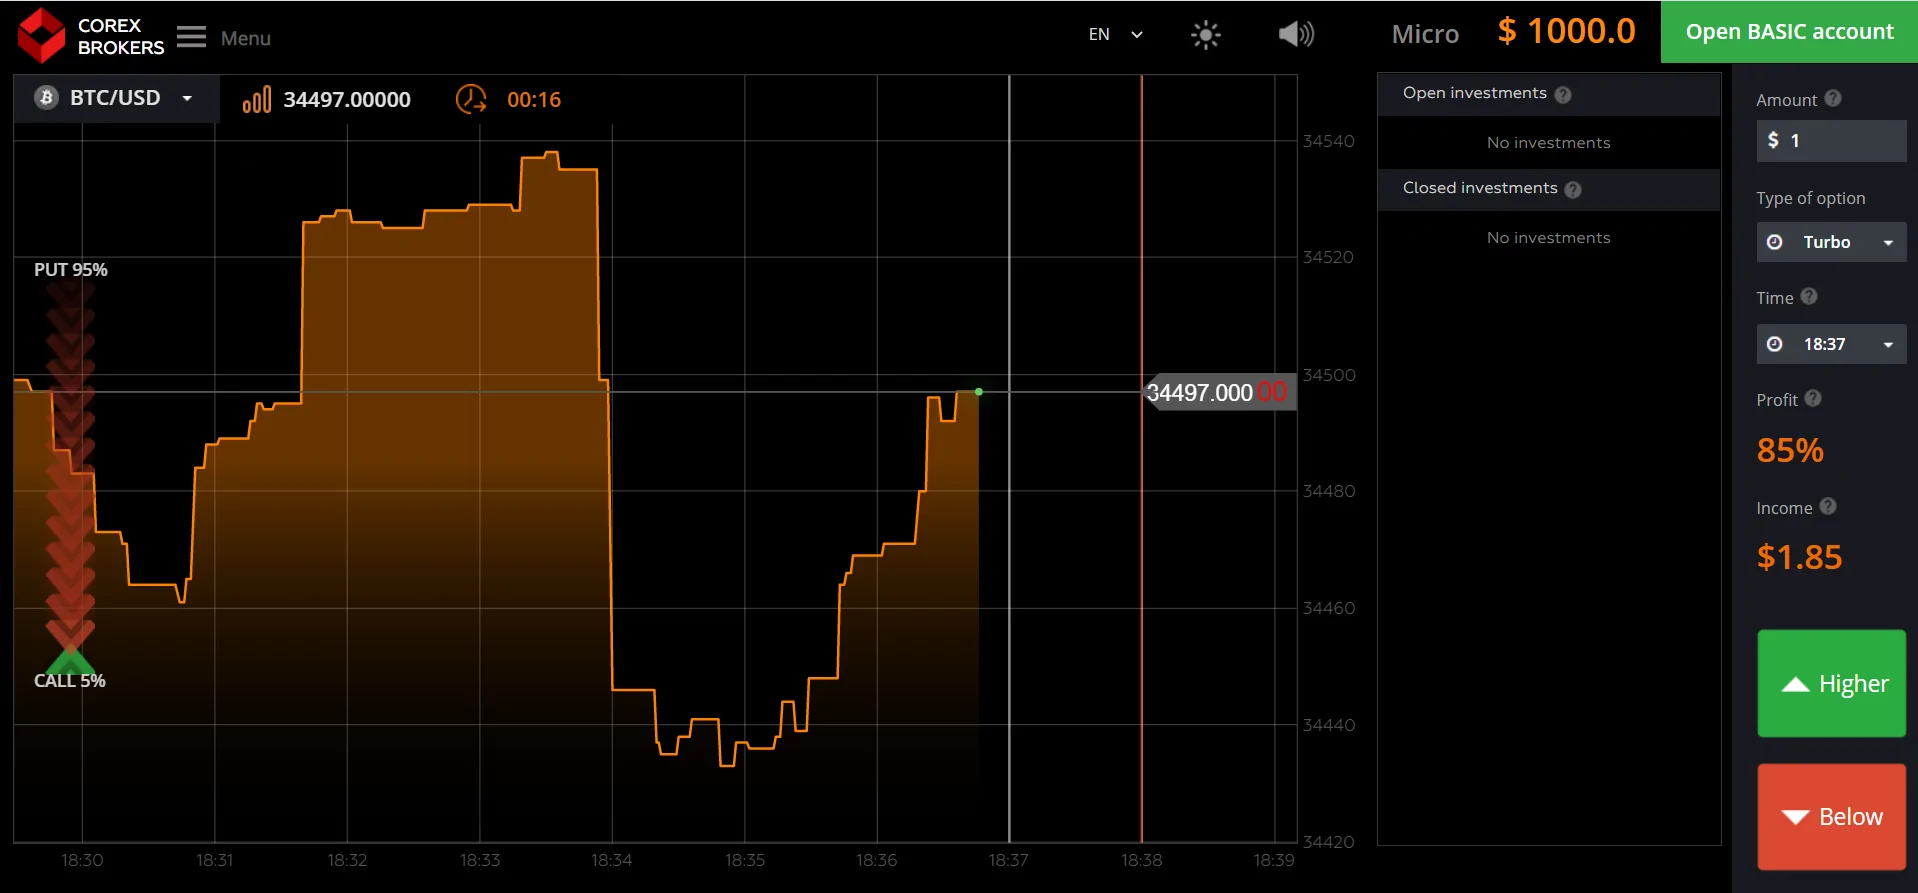
Task: Click the Amount help question icon
Action: tap(1833, 98)
